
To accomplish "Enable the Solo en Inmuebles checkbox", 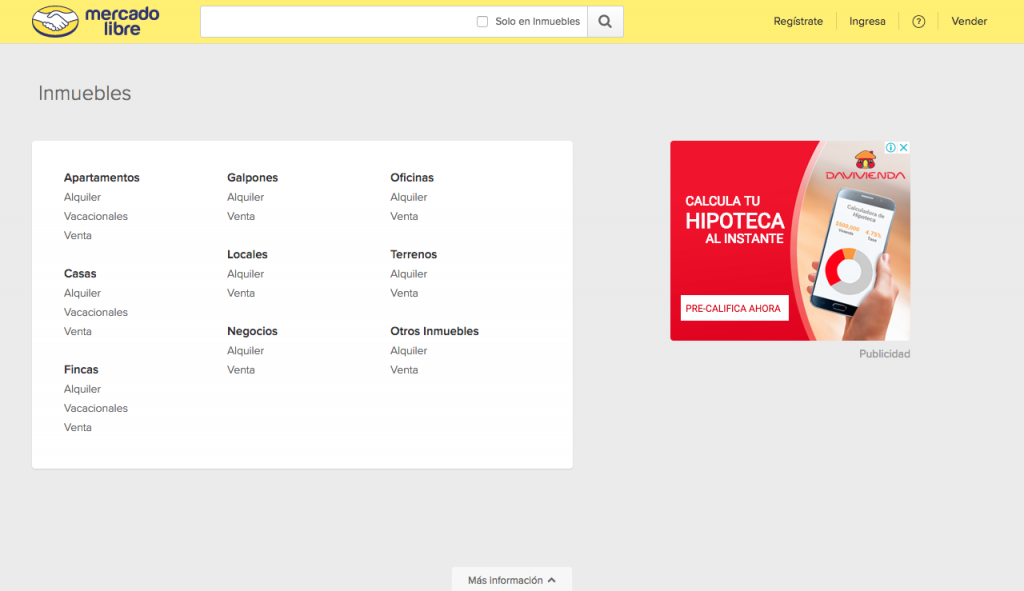I will (x=483, y=21).
